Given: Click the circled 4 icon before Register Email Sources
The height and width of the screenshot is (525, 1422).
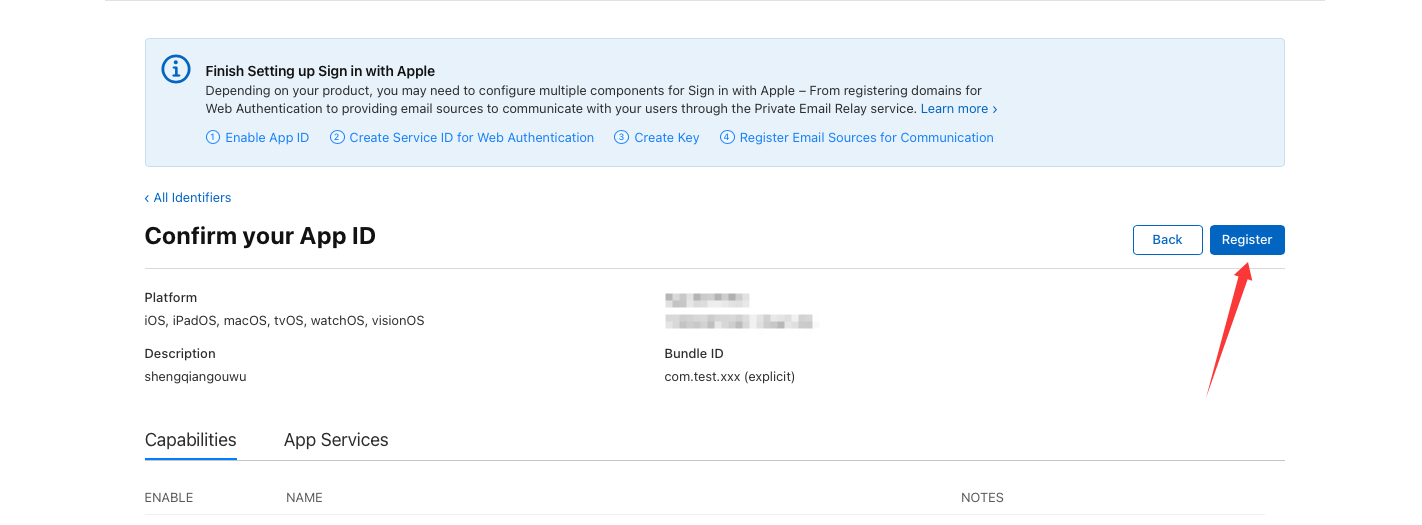Looking at the screenshot, I should [727, 138].
